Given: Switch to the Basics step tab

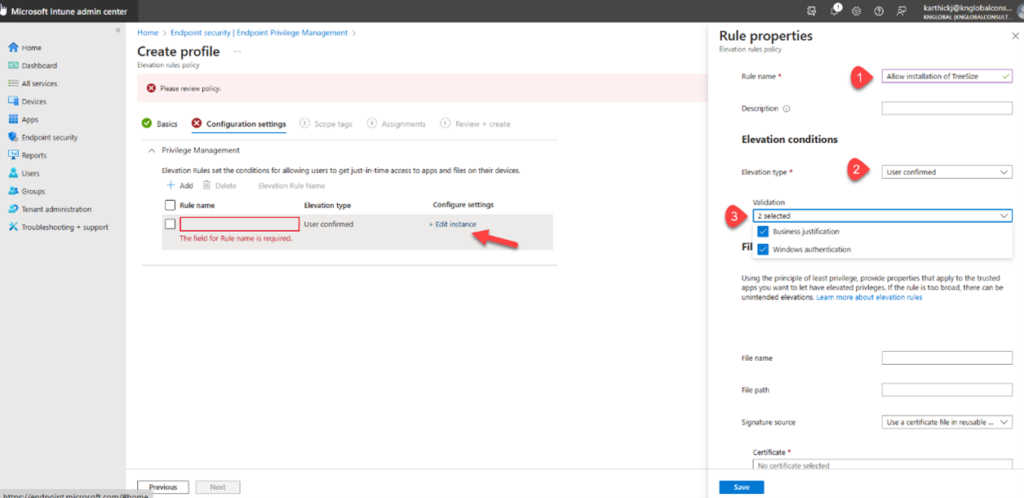Looking at the screenshot, I should click(160, 124).
